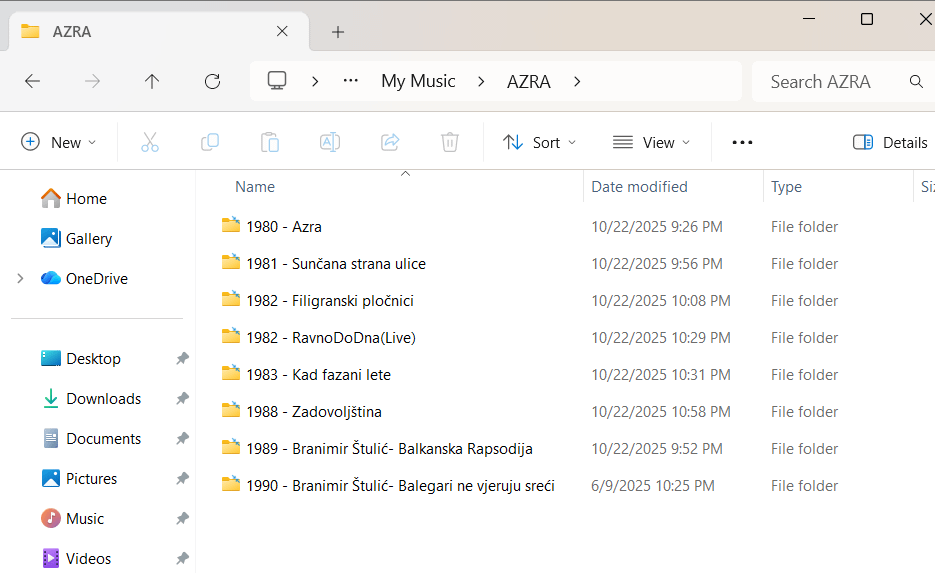The image size is (935, 573).
Task: Open Home in the navigation pane
Action: 74,199
